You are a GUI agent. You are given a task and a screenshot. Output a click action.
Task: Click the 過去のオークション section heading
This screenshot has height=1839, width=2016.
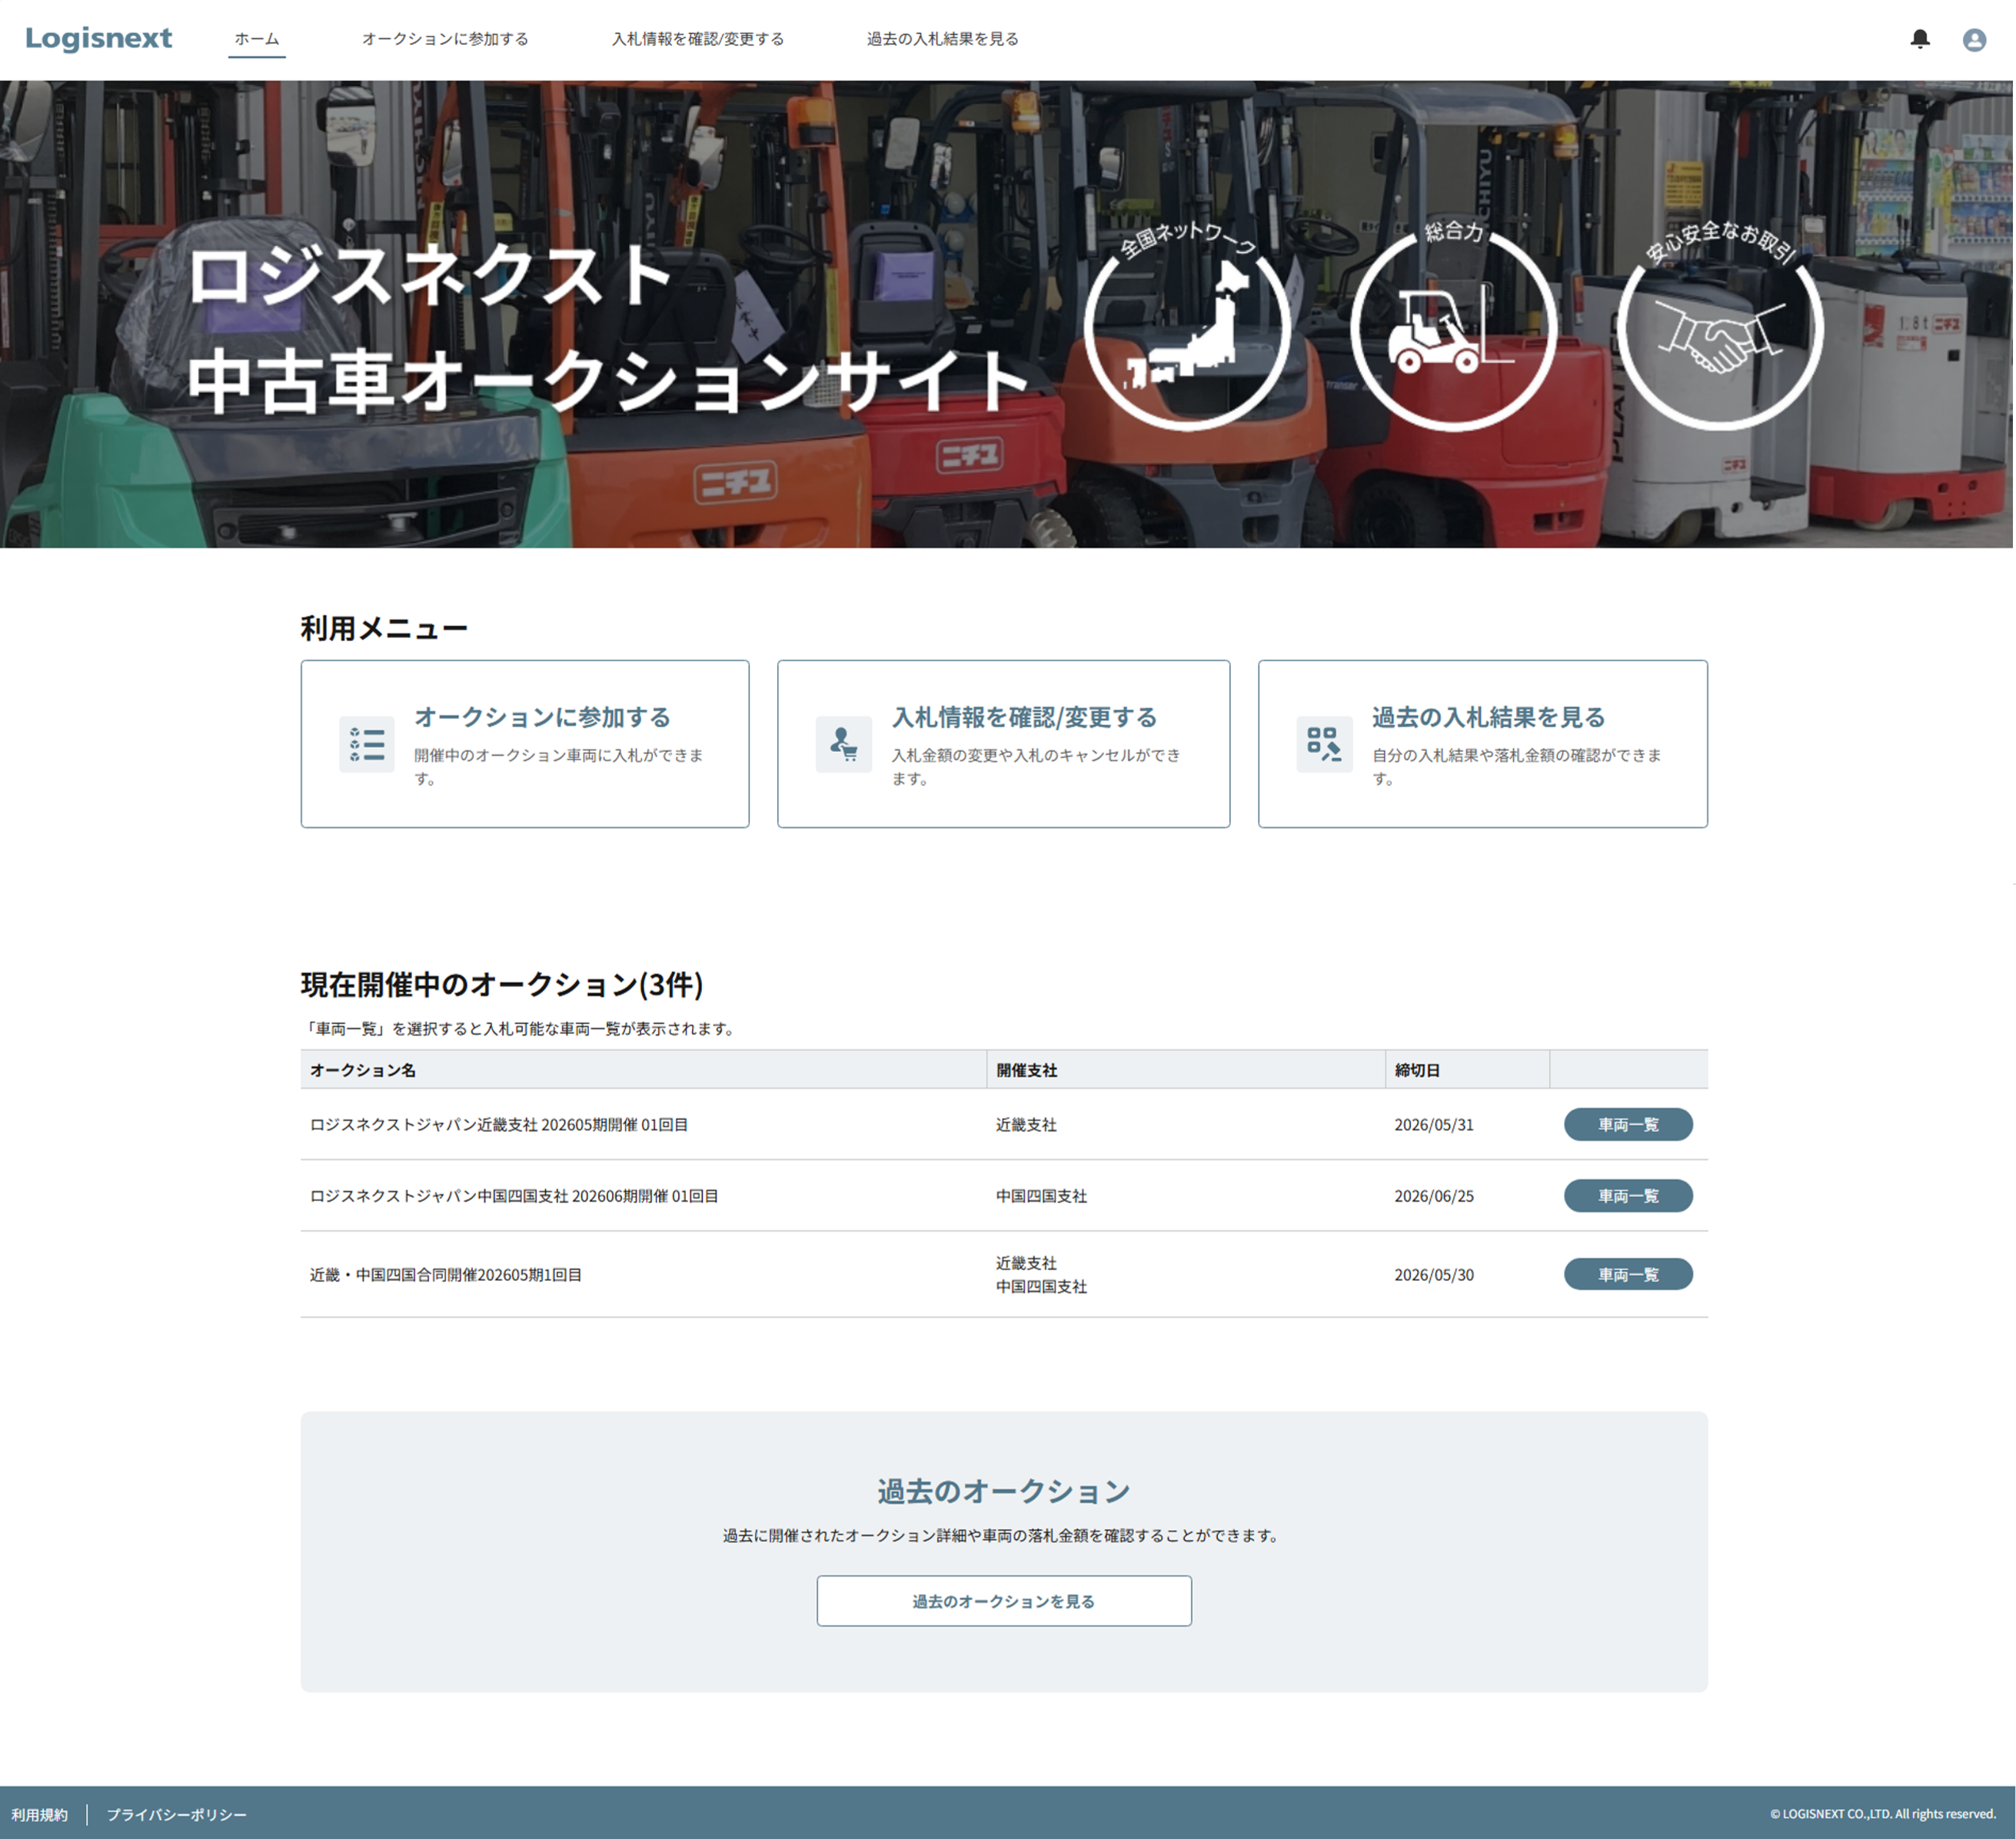pyautogui.click(x=1004, y=1491)
